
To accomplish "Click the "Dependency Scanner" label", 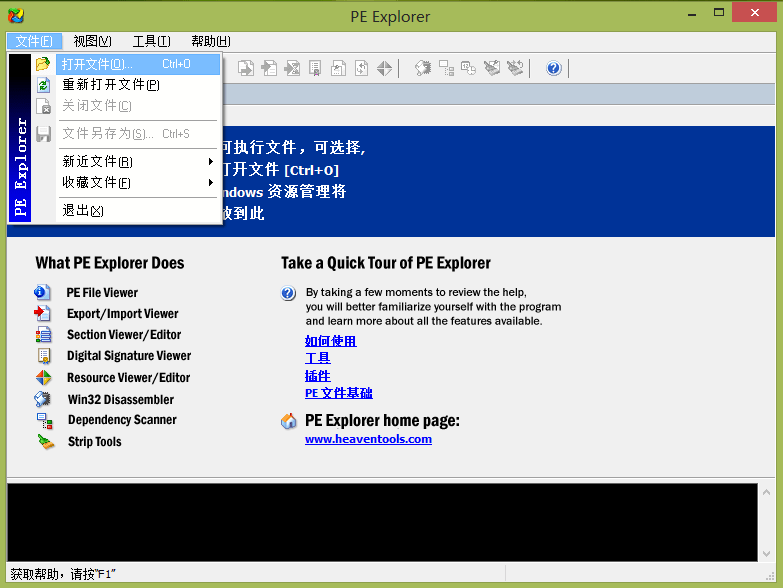I will pos(122,420).
